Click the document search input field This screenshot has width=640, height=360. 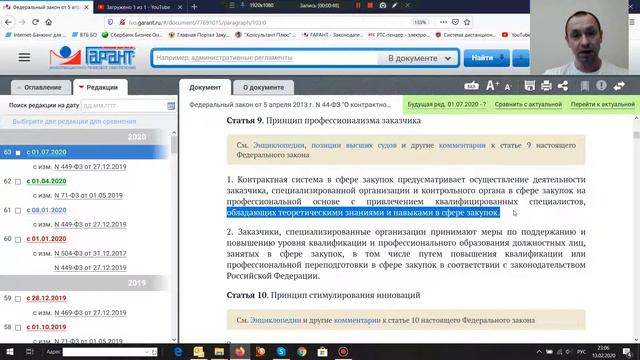(x=265, y=58)
